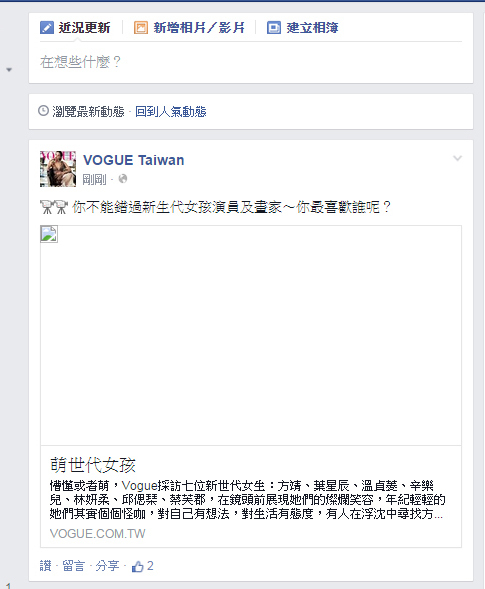Click the thumbs-up likes count icon
Viewport: 485px width, 589px height.
click(137, 566)
